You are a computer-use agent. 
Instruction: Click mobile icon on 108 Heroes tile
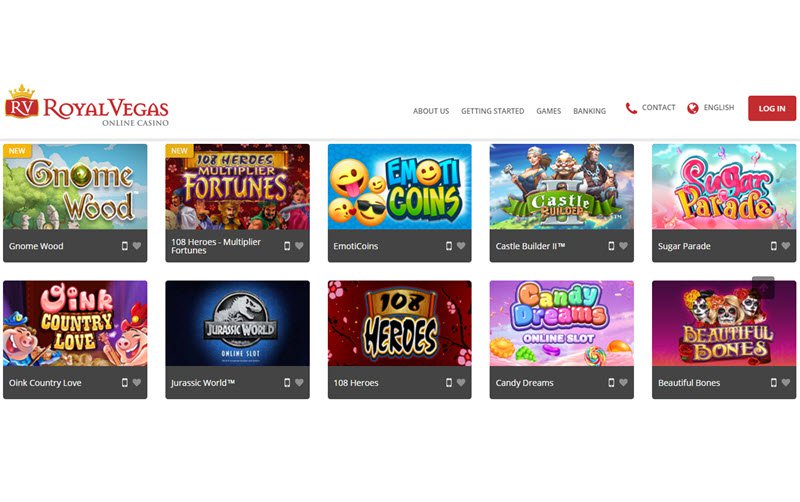(x=449, y=383)
